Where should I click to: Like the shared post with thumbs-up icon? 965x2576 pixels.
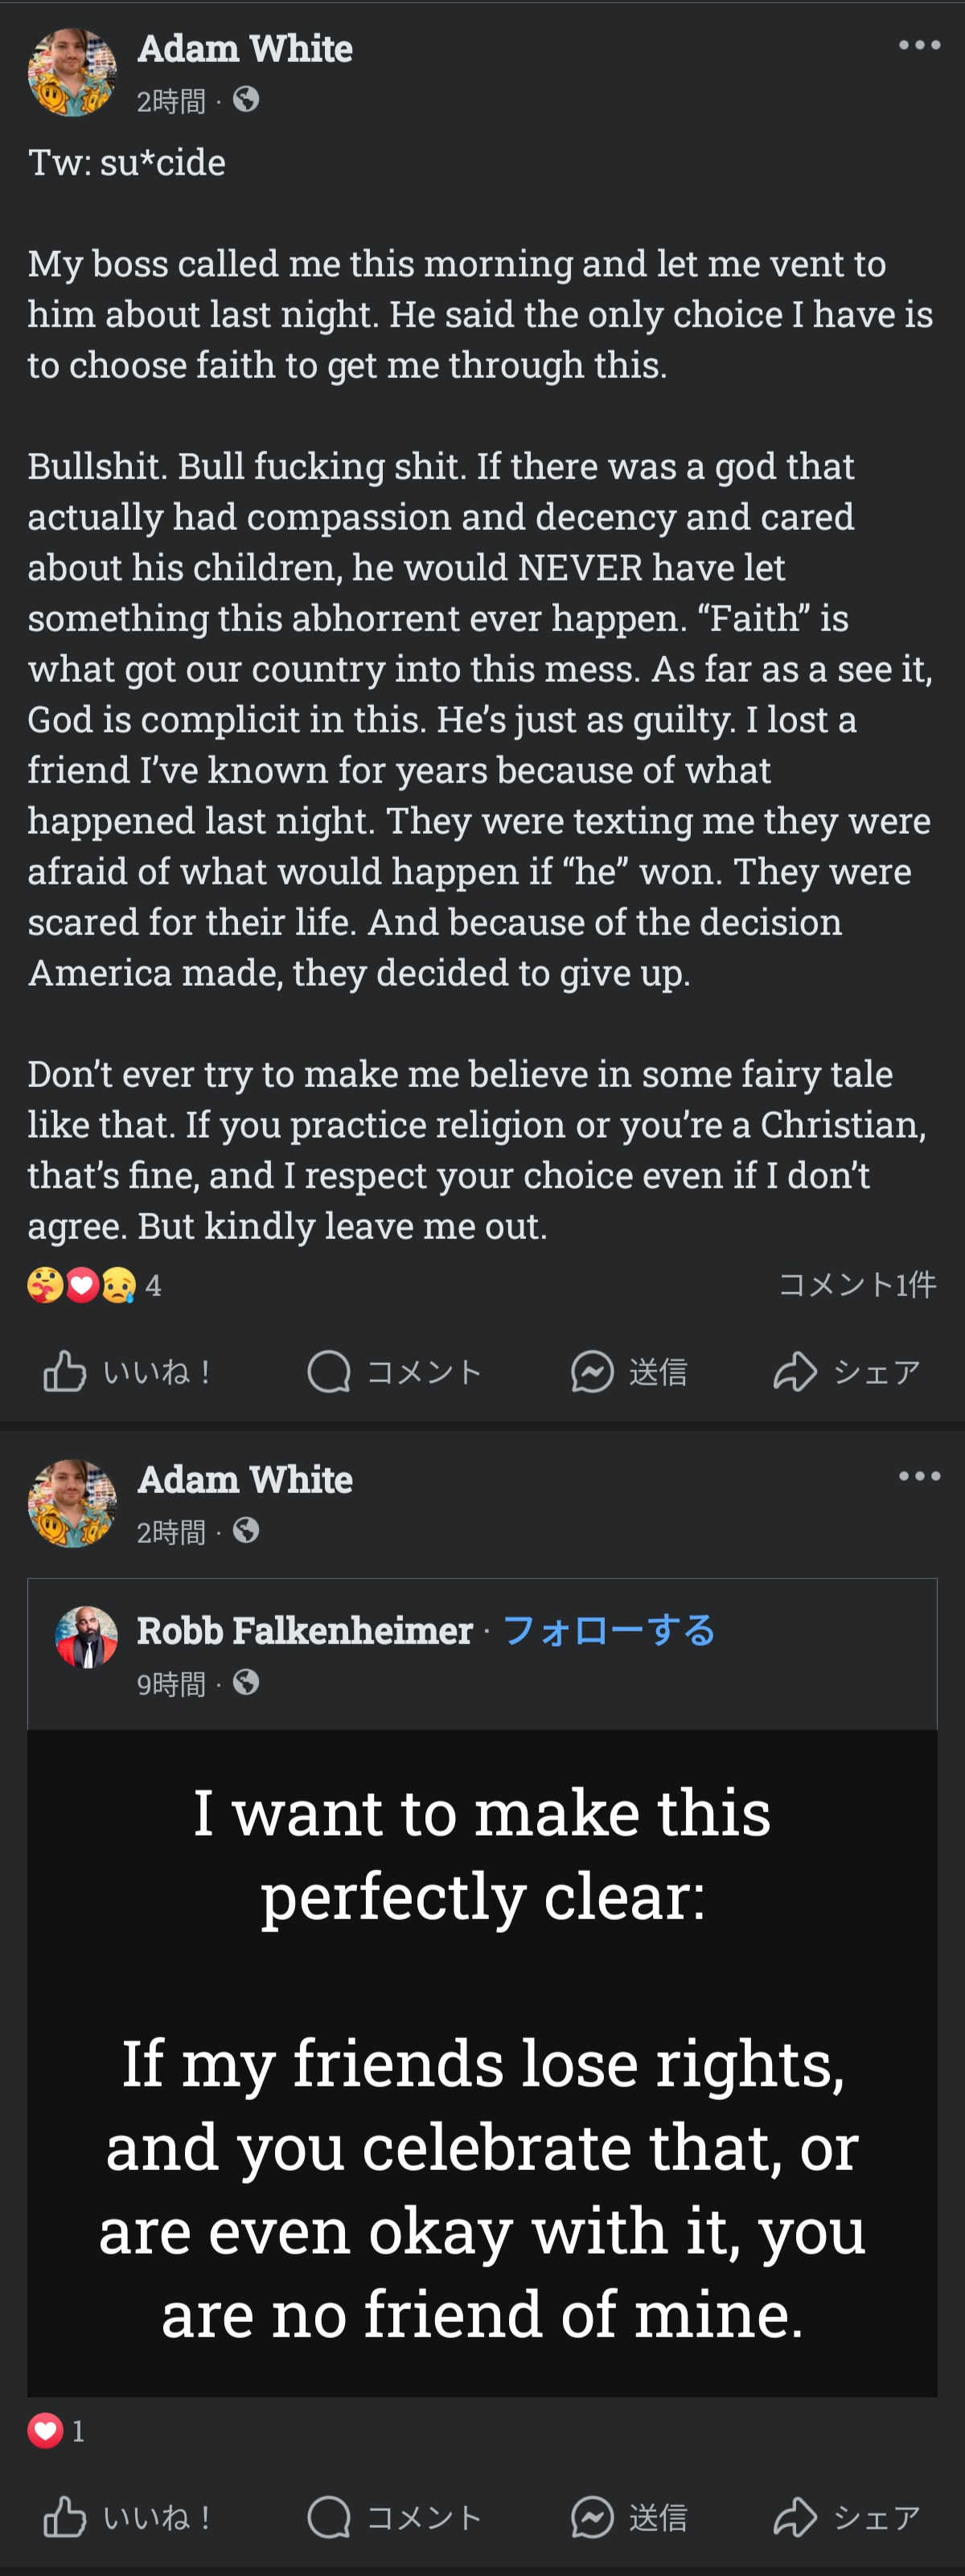[65, 2517]
